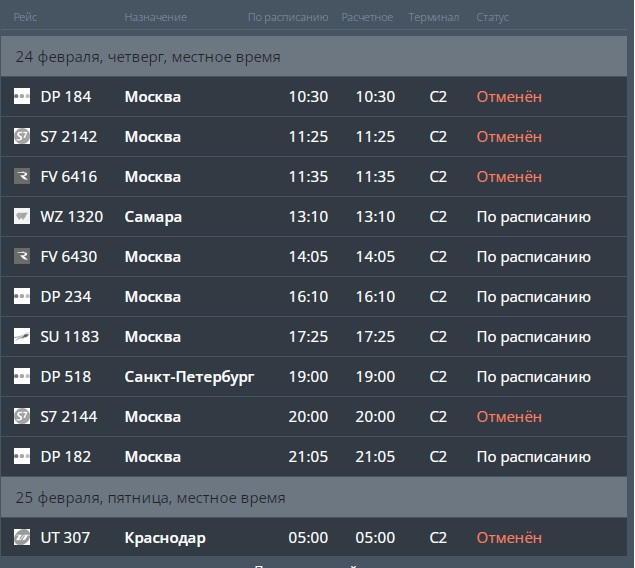Click the S7 airline logo beside S7 2142
Image resolution: width=635 pixels, height=568 pixels.
(x=22, y=137)
